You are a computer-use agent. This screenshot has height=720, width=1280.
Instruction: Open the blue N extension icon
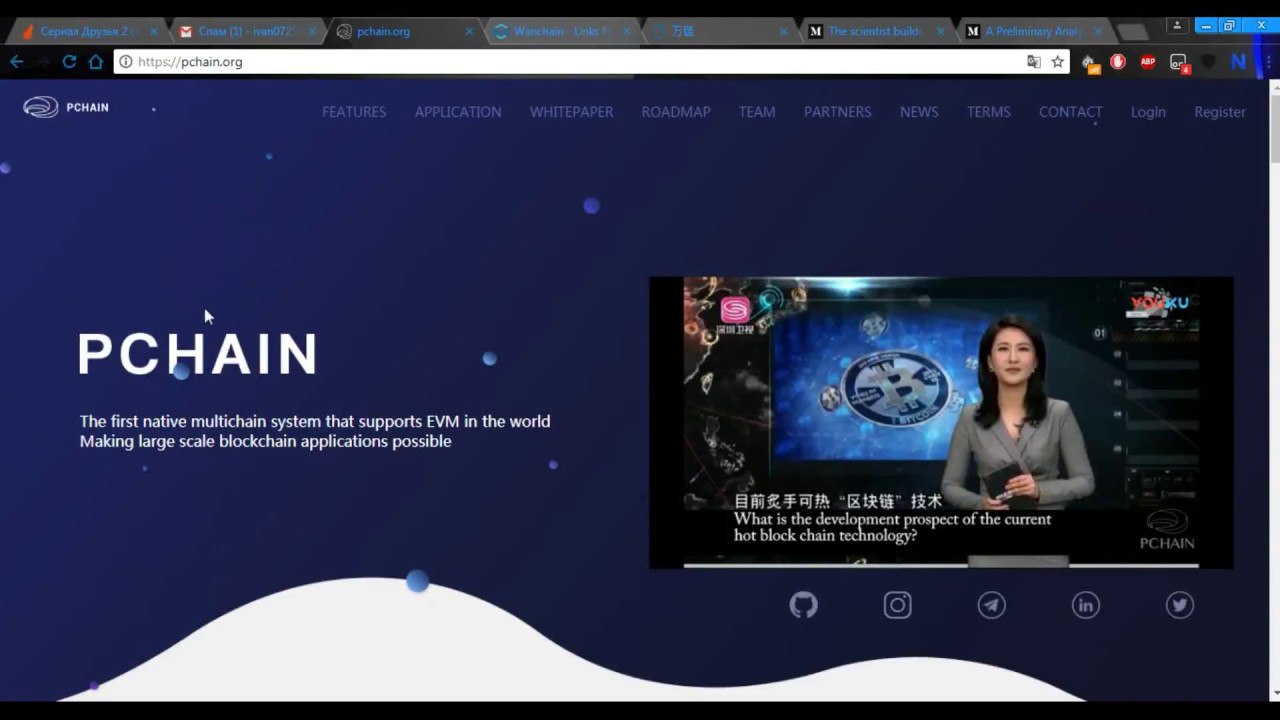coord(1238,62)
